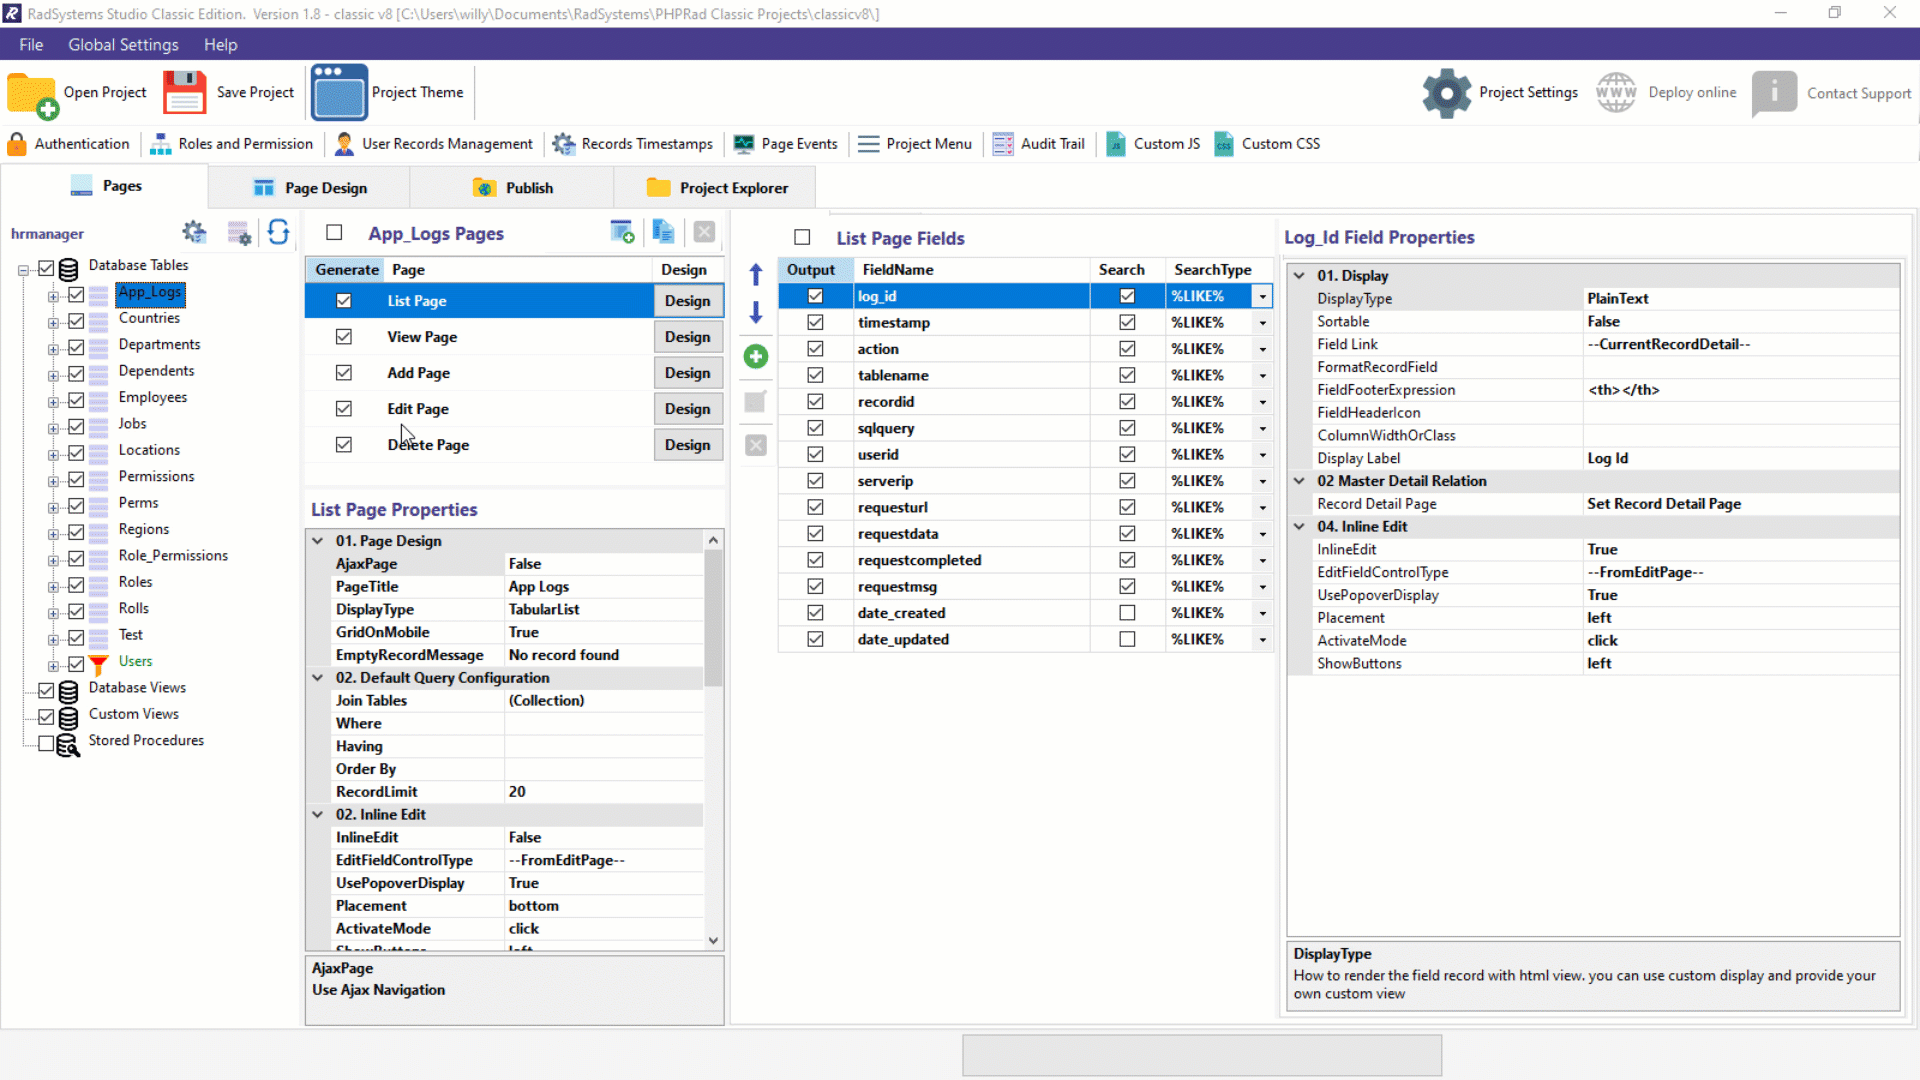Switch to the Page Design tab
Image resolution: width=1920 pixels, height=1080 pixels.
(x=310, y=188)
